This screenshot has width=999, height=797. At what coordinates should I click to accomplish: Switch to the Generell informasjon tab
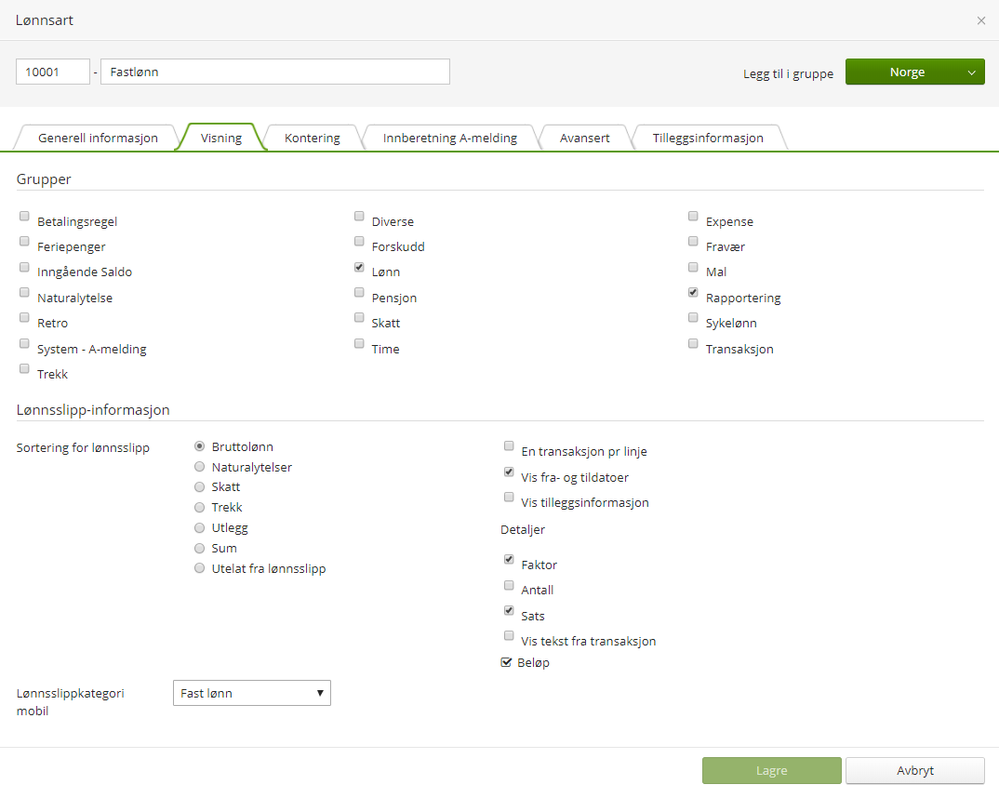pyautogui.click(x=97, y=138)
